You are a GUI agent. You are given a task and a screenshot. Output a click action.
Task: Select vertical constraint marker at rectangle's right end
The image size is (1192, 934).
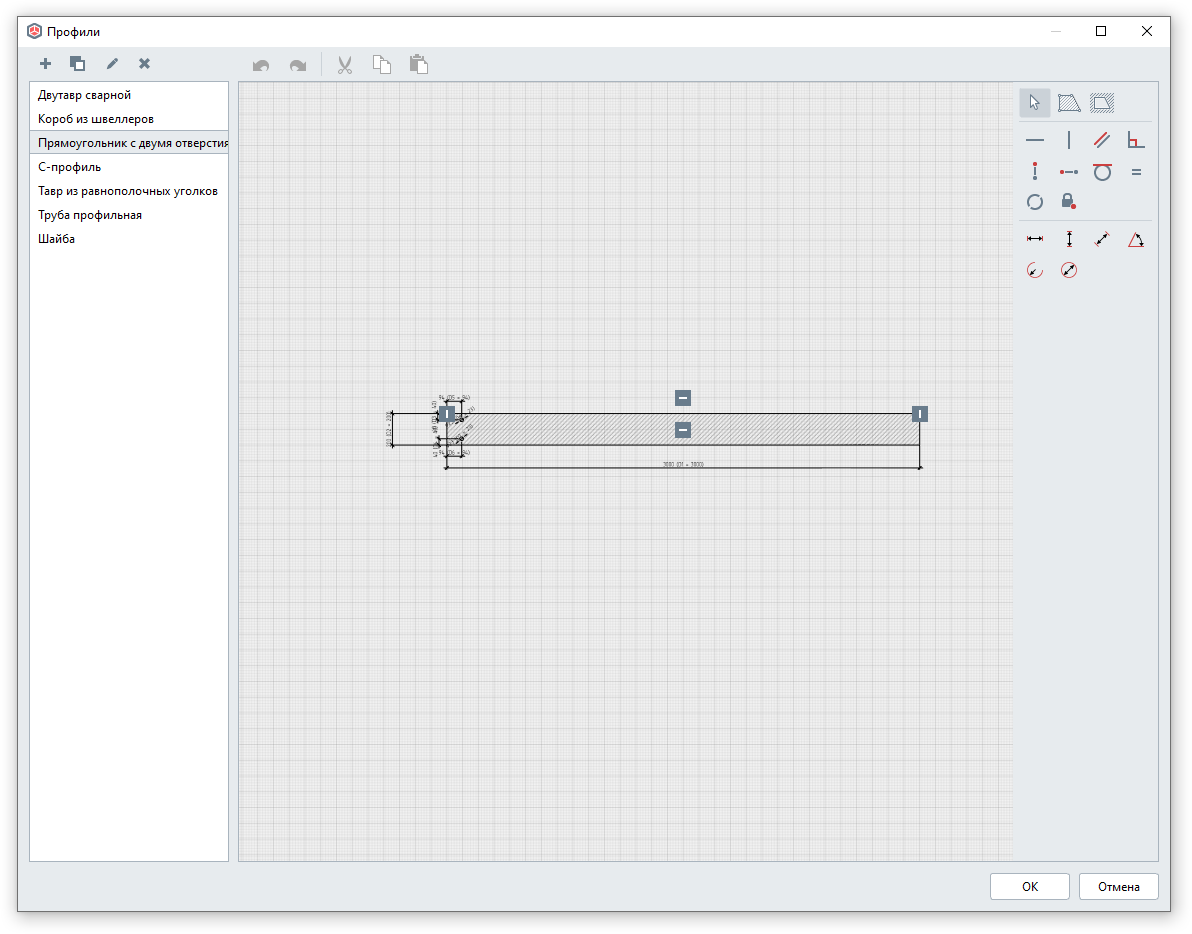coord(920,414)
